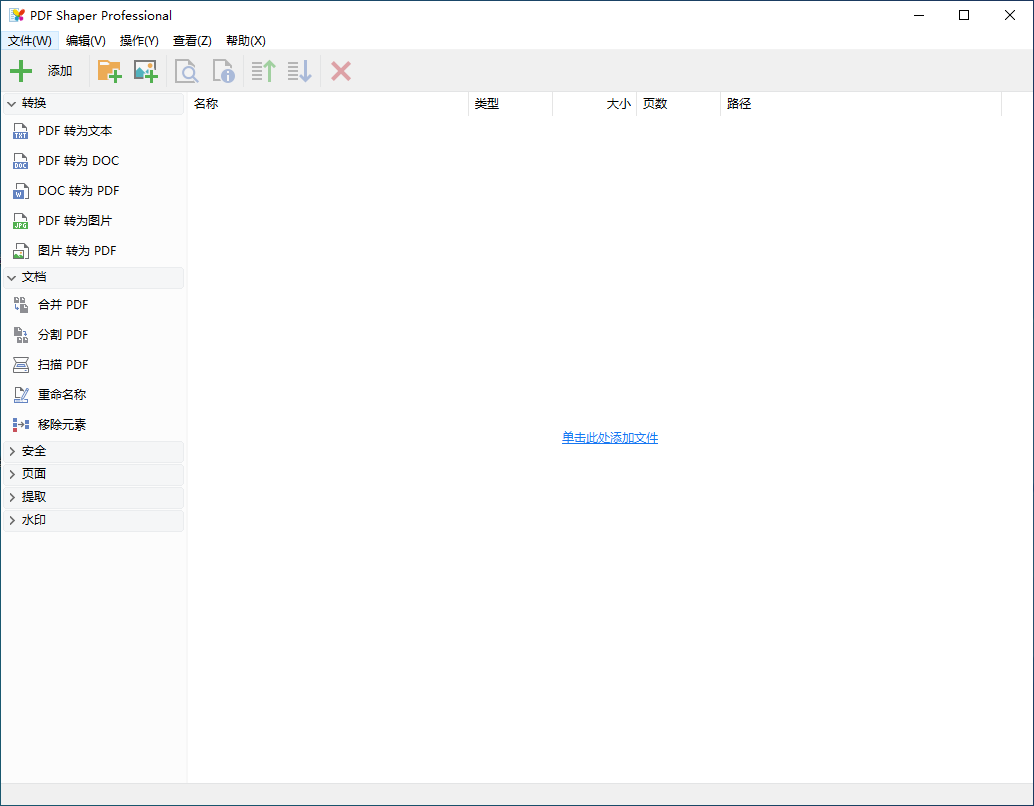Open the 查看(Z) menu
This screenshot has height=806, width=1034.
point(192,41)
